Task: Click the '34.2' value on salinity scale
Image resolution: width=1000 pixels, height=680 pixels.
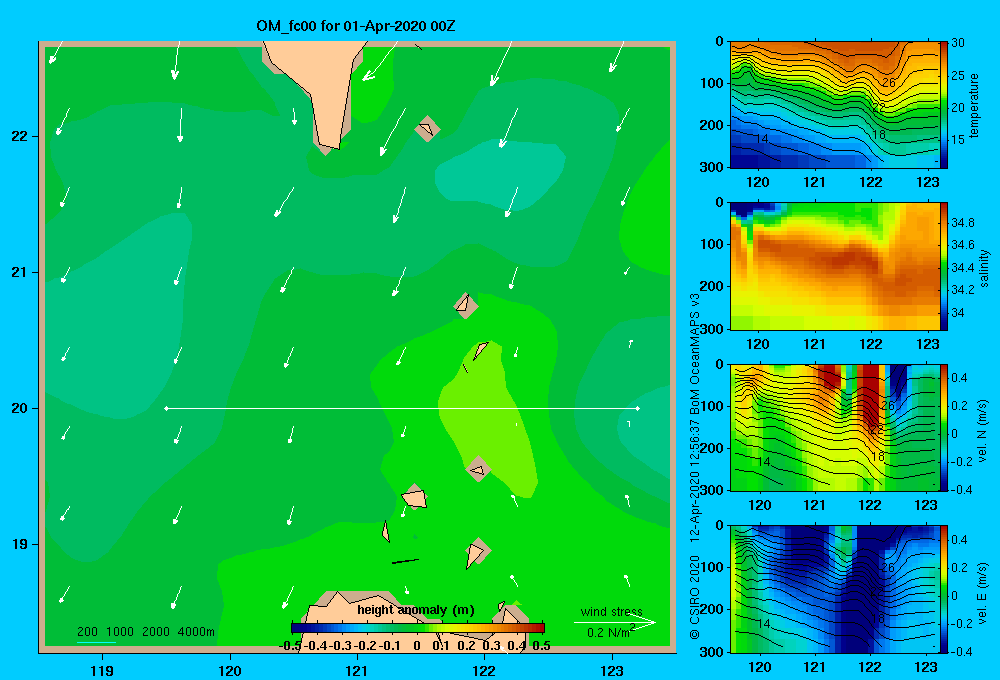Action: 962,290
